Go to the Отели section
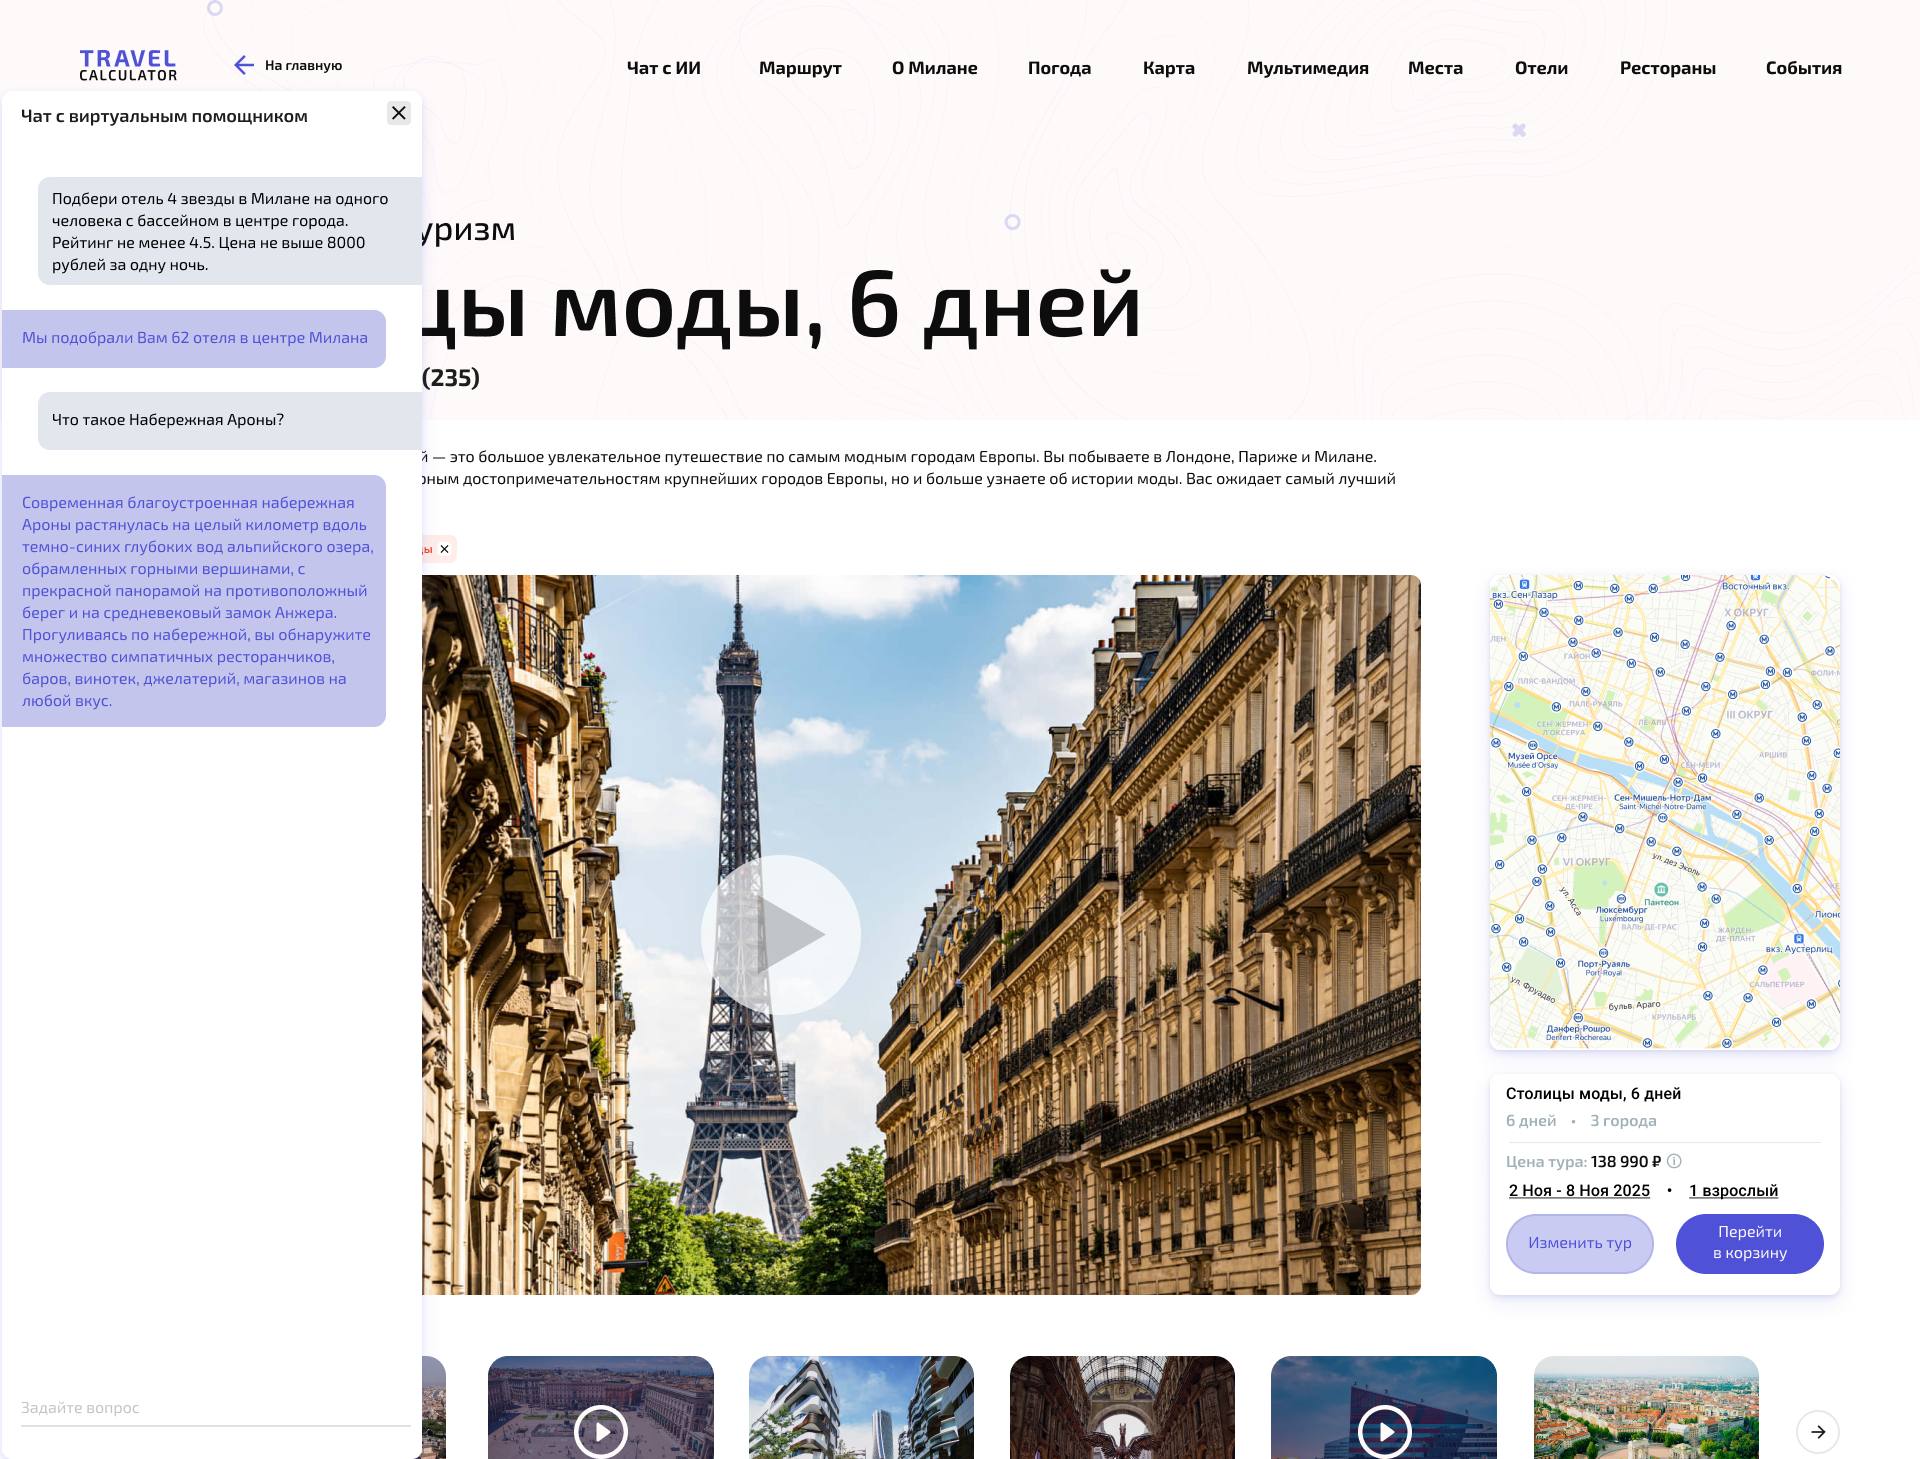 [x=1540, y=68]
